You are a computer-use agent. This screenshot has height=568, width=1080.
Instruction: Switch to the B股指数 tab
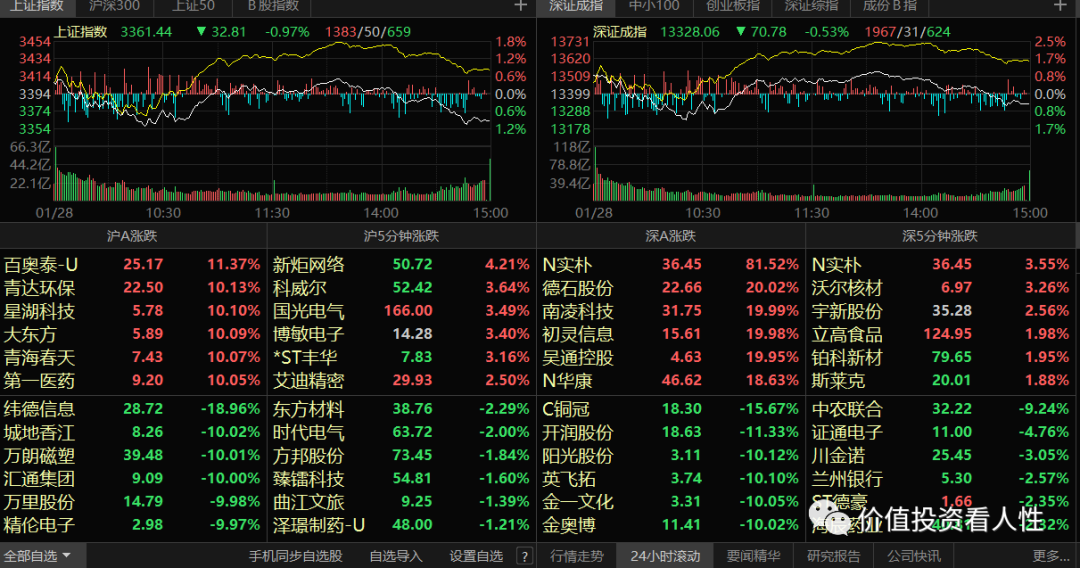(273, 6)
